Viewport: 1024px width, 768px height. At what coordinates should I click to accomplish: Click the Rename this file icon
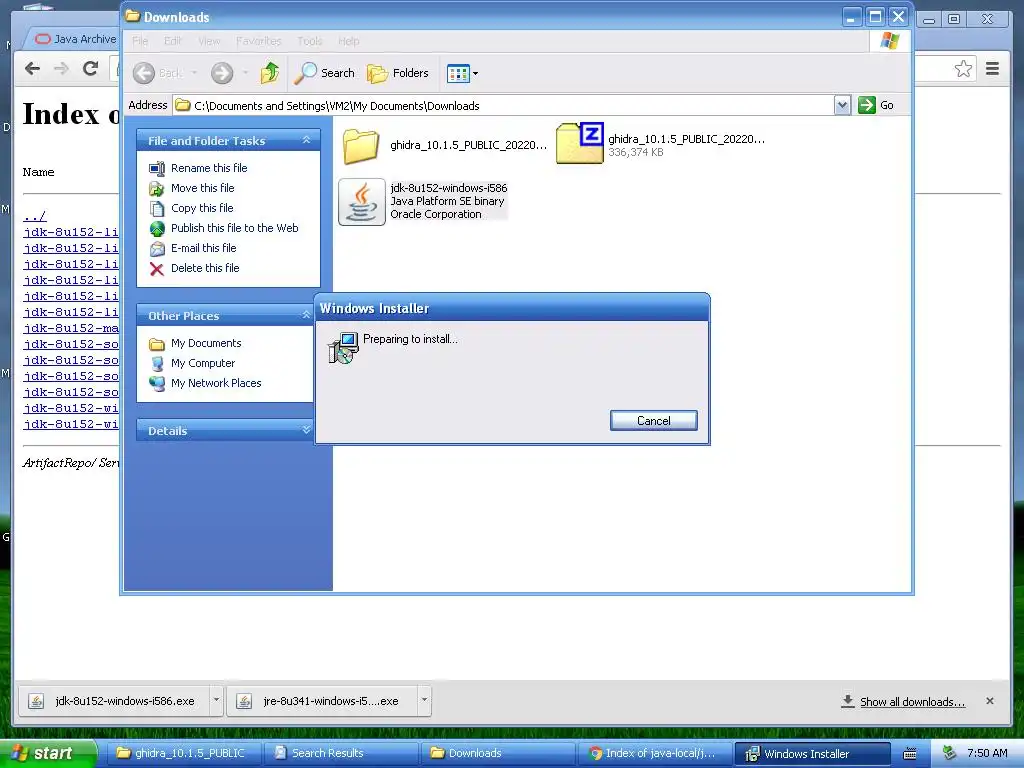[x=157, y=168]
